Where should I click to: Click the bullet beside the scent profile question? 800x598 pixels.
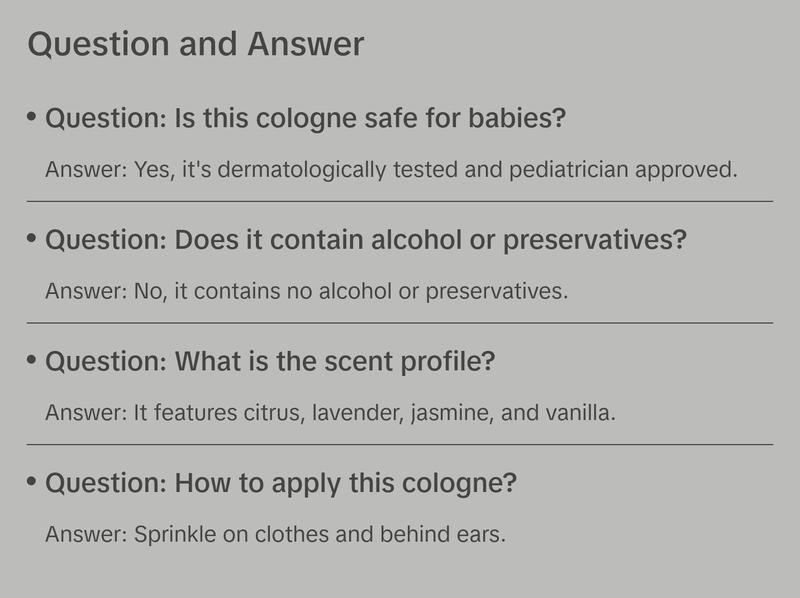coord(32,361)
